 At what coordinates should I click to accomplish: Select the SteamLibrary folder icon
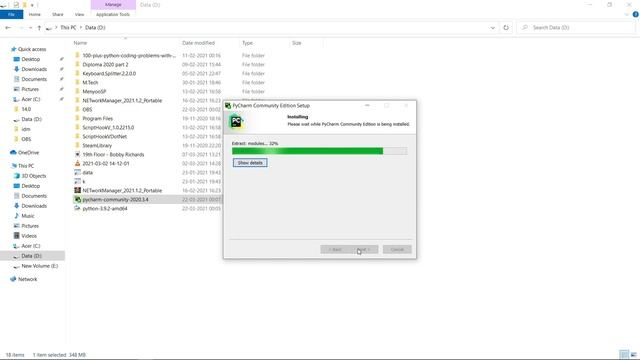77,145
